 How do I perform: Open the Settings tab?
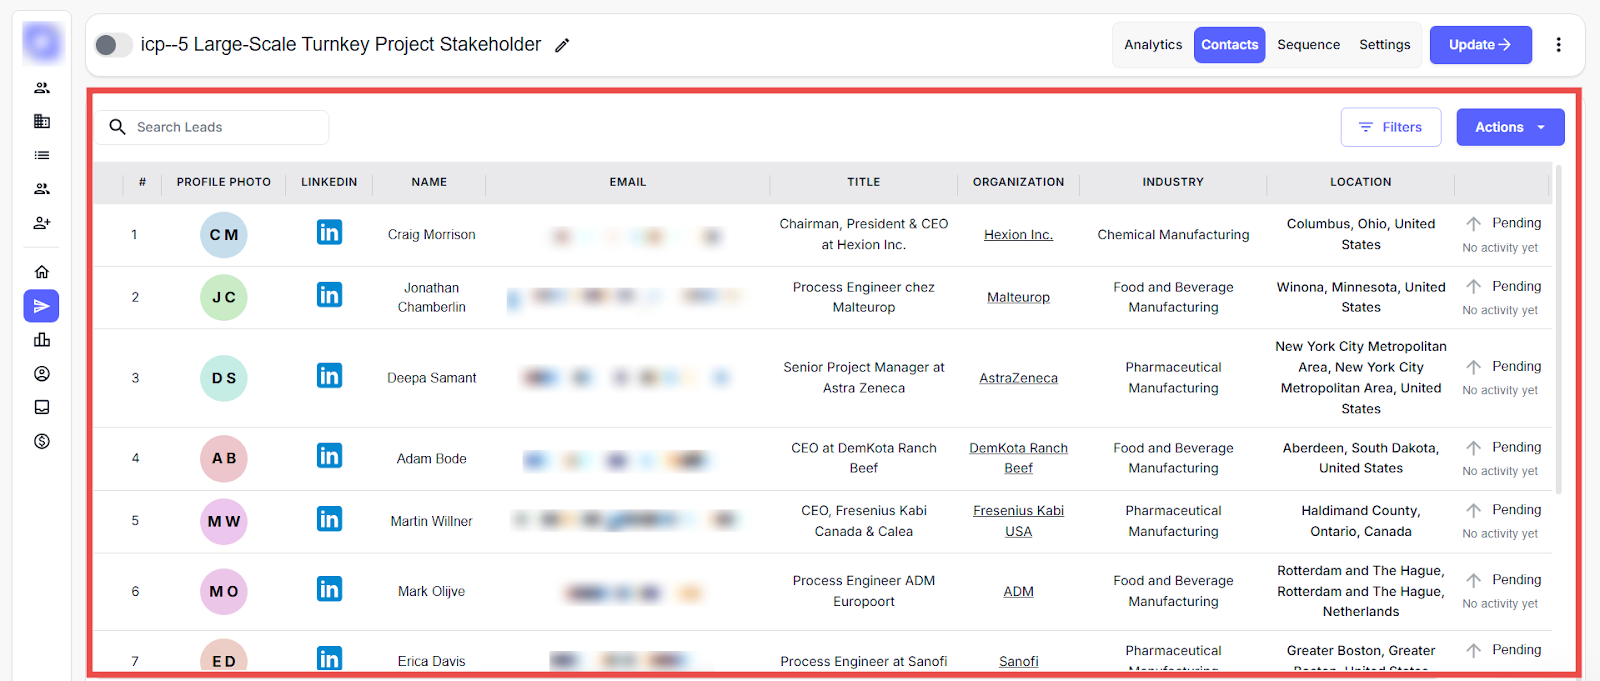[x=1384, y=45]
